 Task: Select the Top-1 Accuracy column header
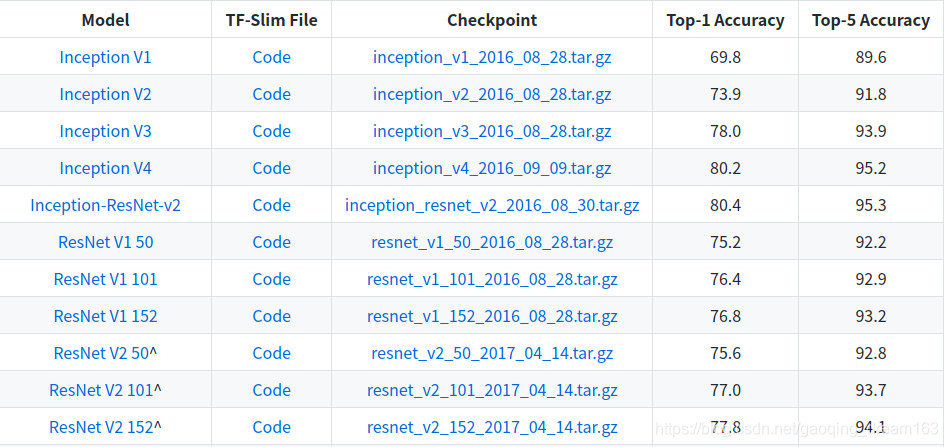point(726,20)
